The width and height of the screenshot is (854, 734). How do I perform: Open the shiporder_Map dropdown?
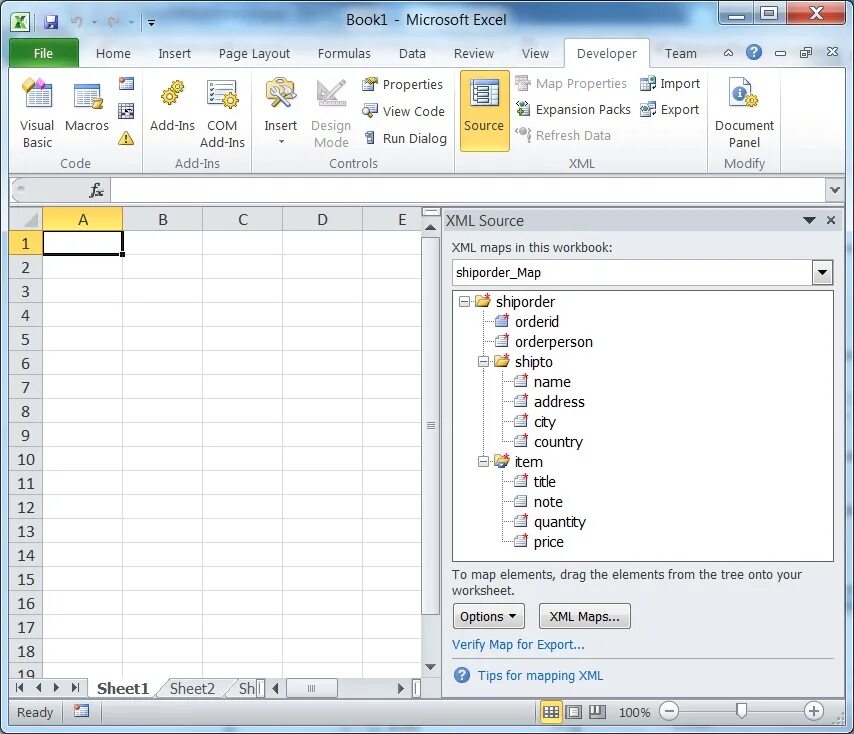pos(822,272)
